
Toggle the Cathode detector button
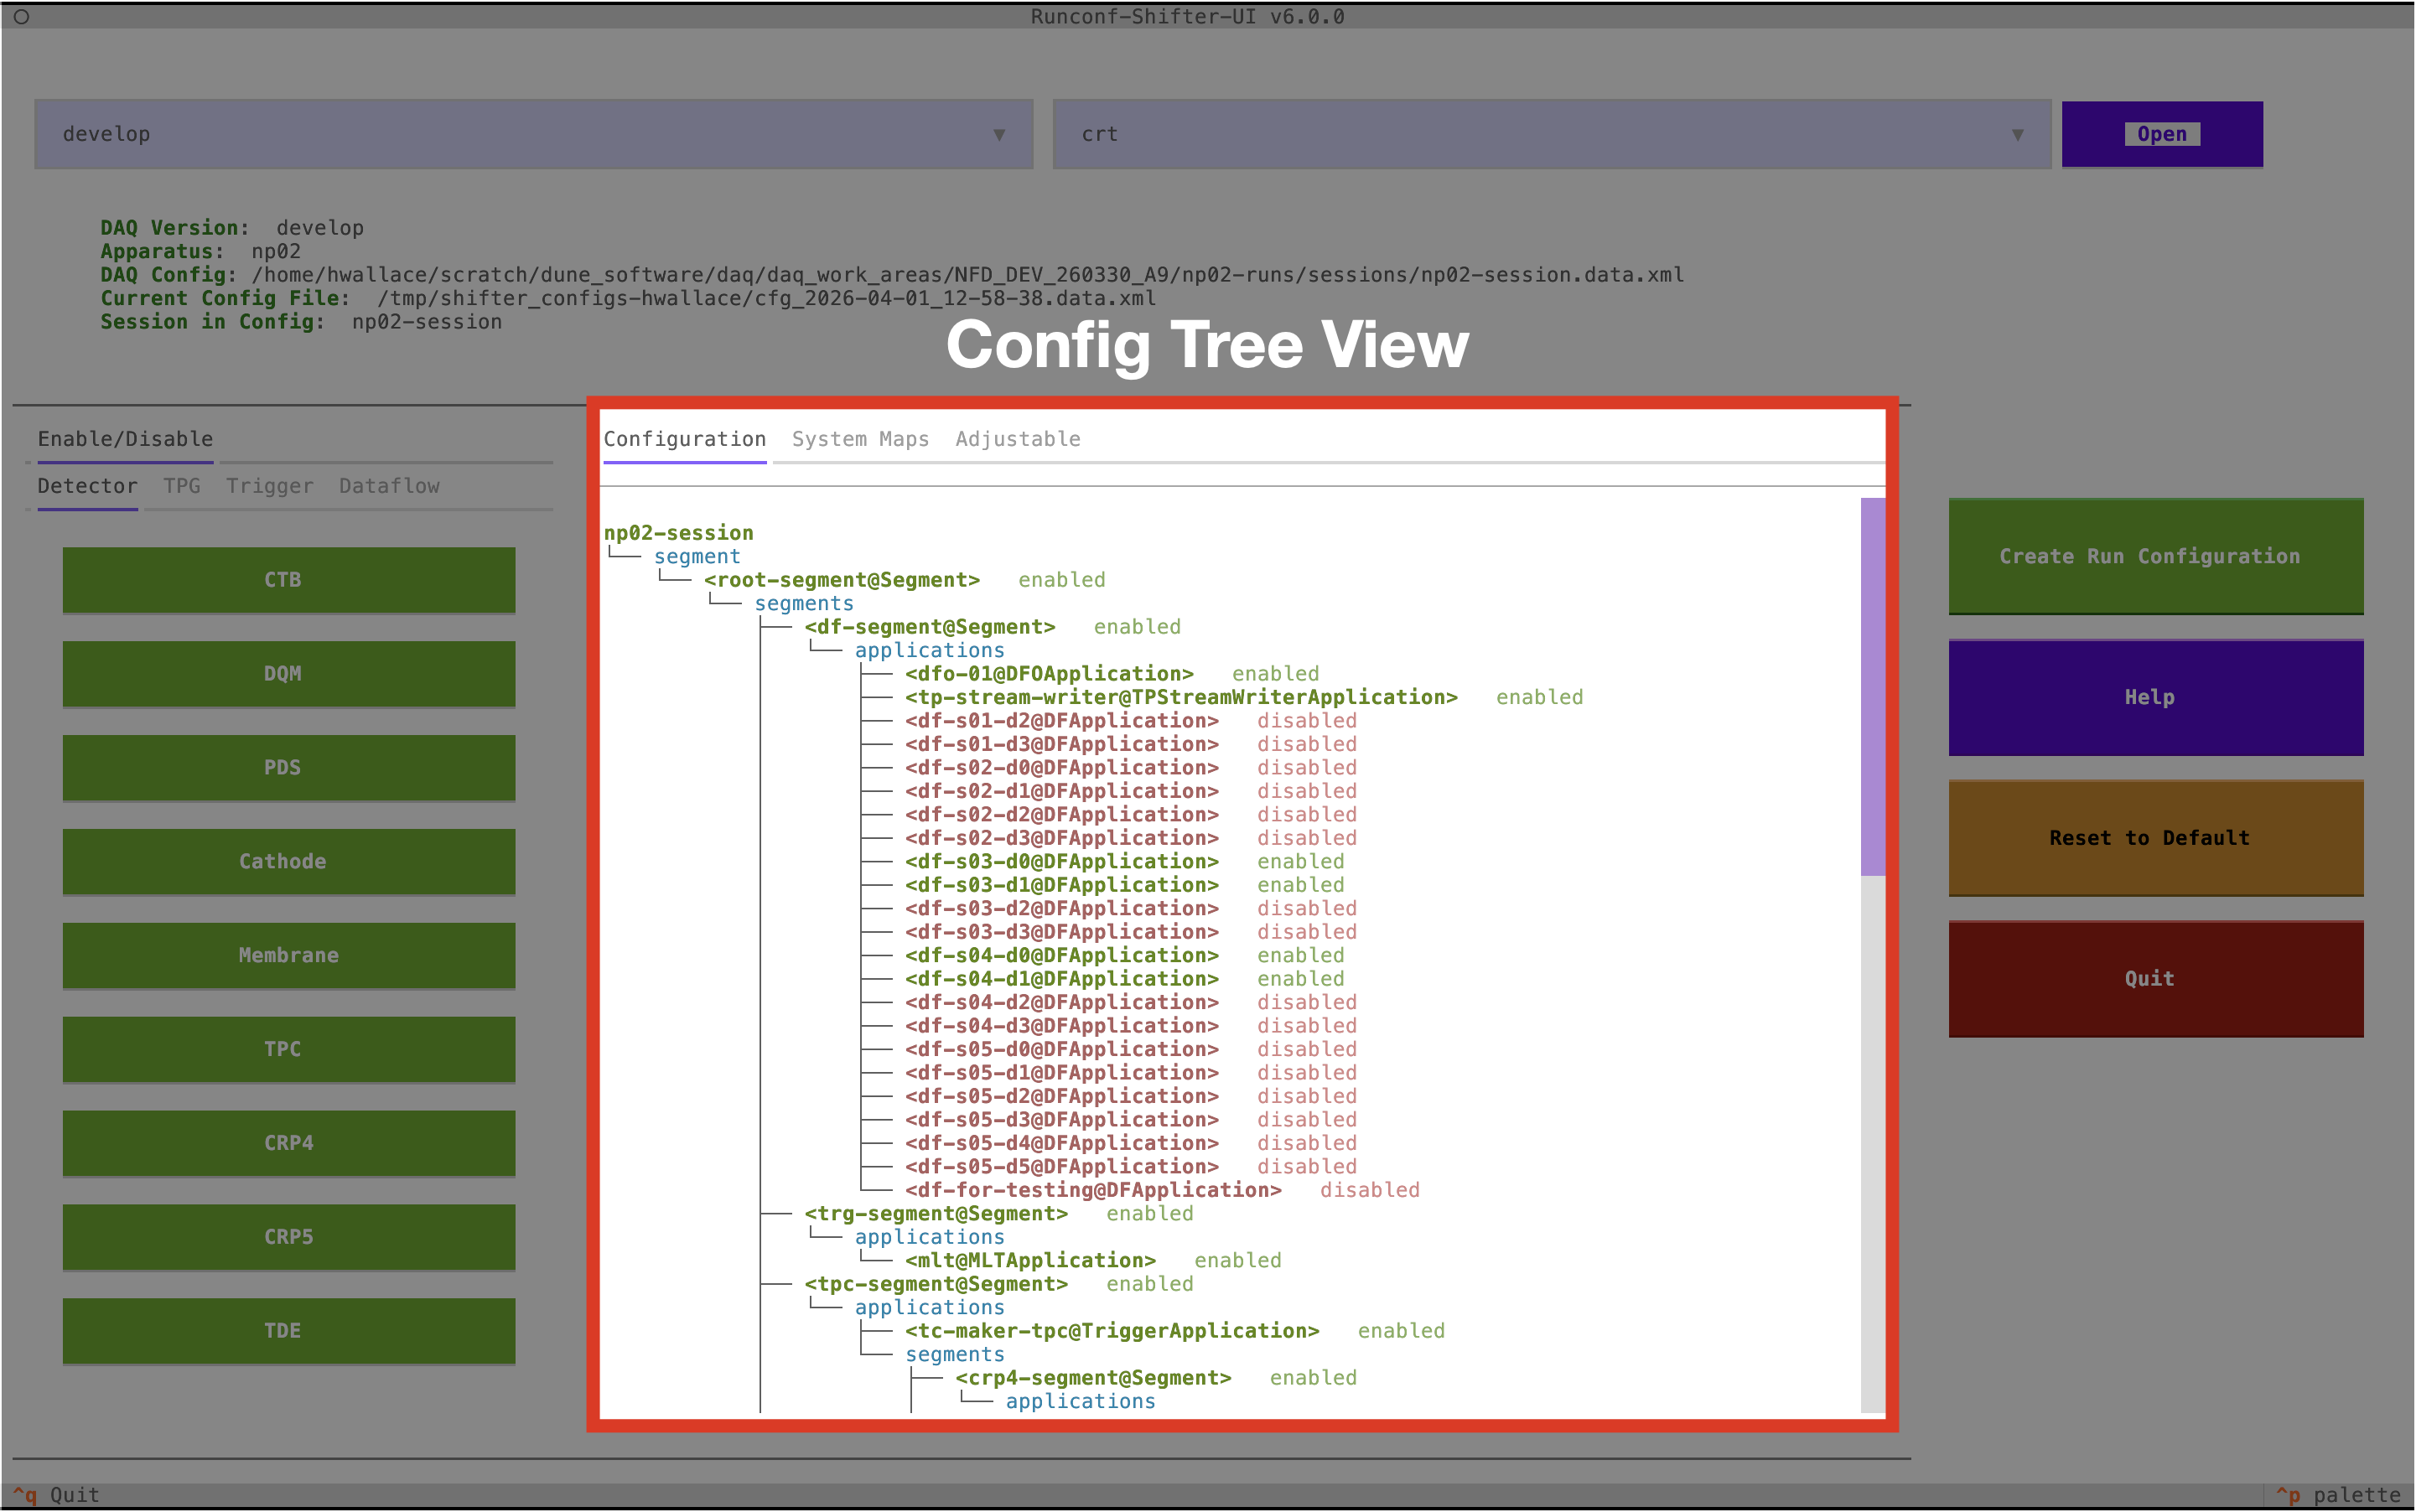pos(289,862)
